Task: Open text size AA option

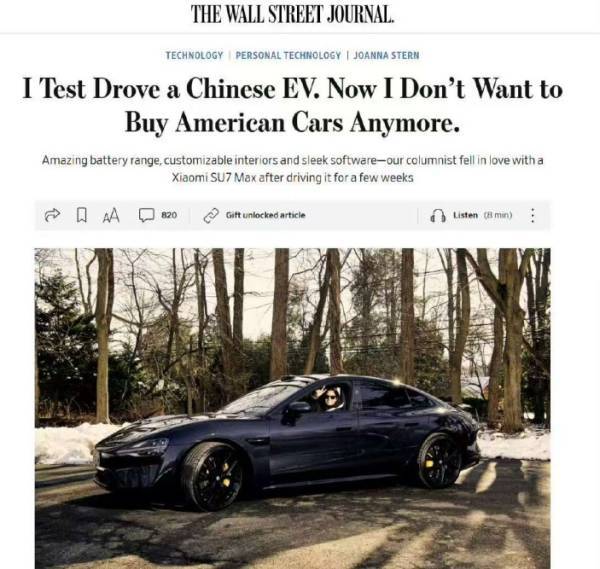Action: [x=111, y=215]
